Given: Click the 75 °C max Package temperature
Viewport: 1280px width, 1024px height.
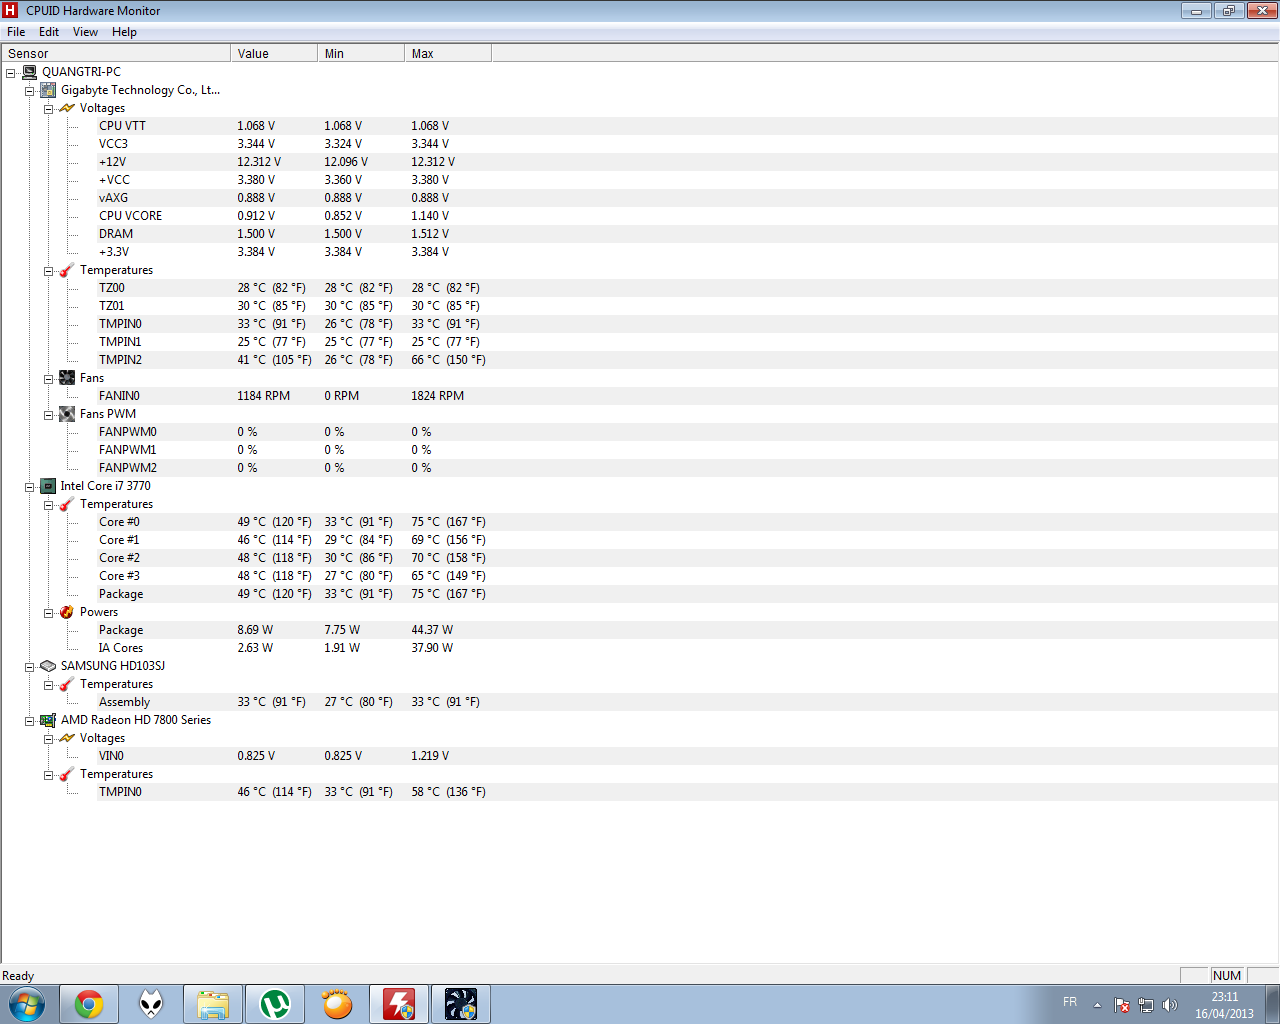Looking at the screenshot, I should 448,594.
